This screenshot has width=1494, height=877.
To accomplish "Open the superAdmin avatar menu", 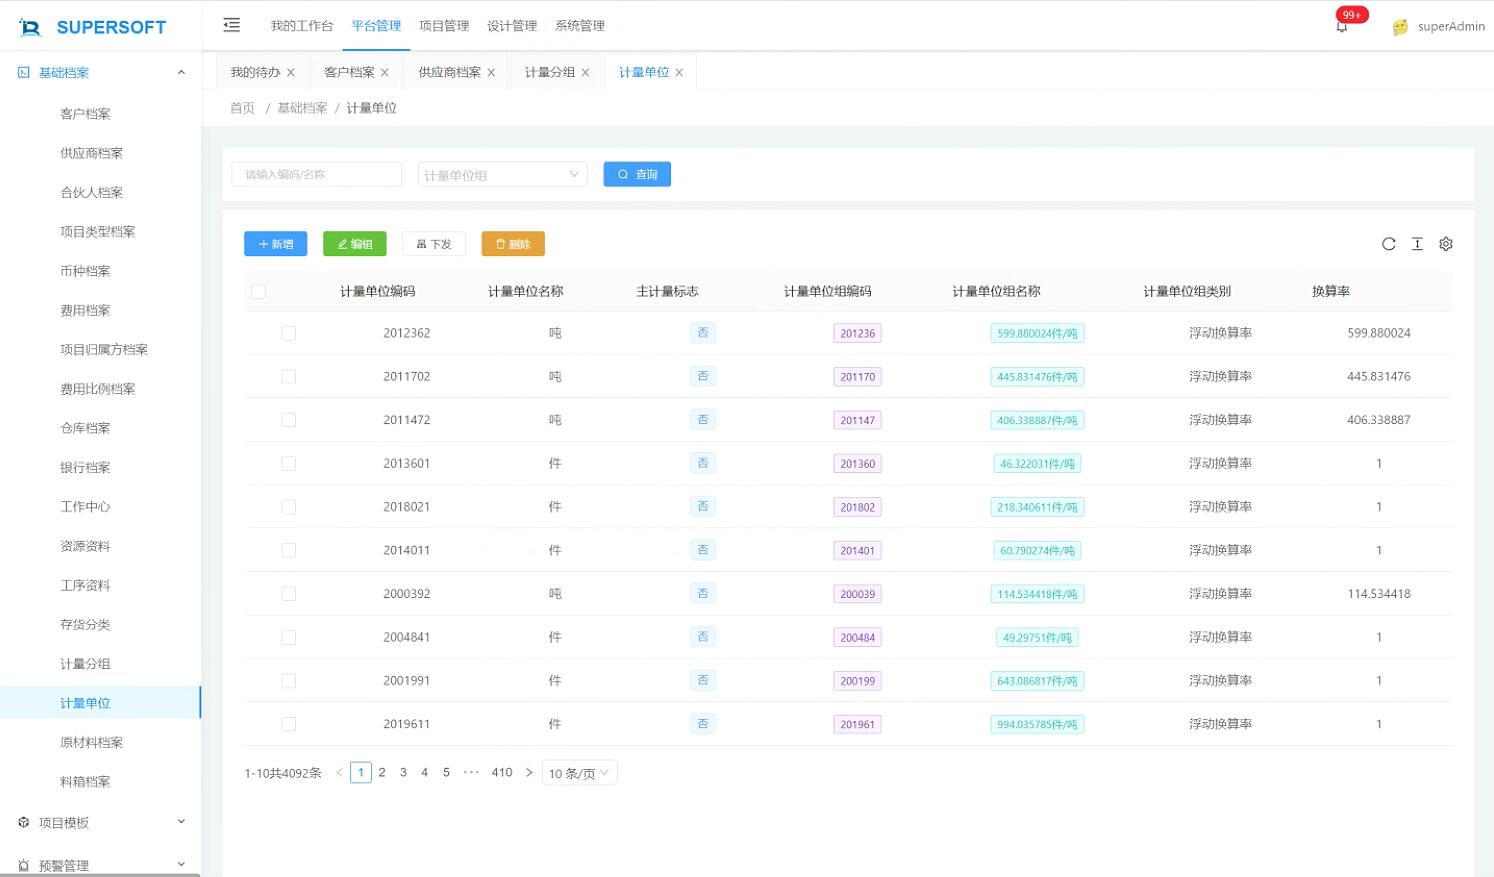I will [x=1439, y=27].
